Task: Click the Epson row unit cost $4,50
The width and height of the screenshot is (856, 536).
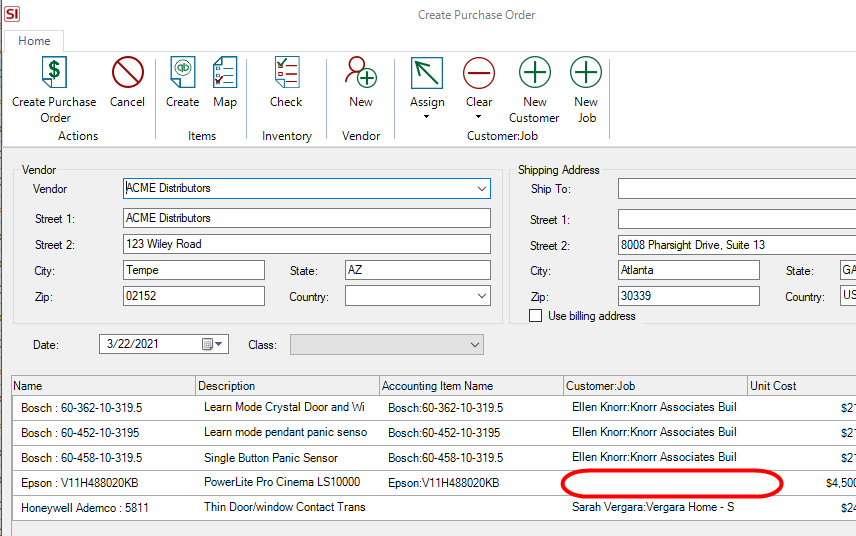Action: click(841, 483)
